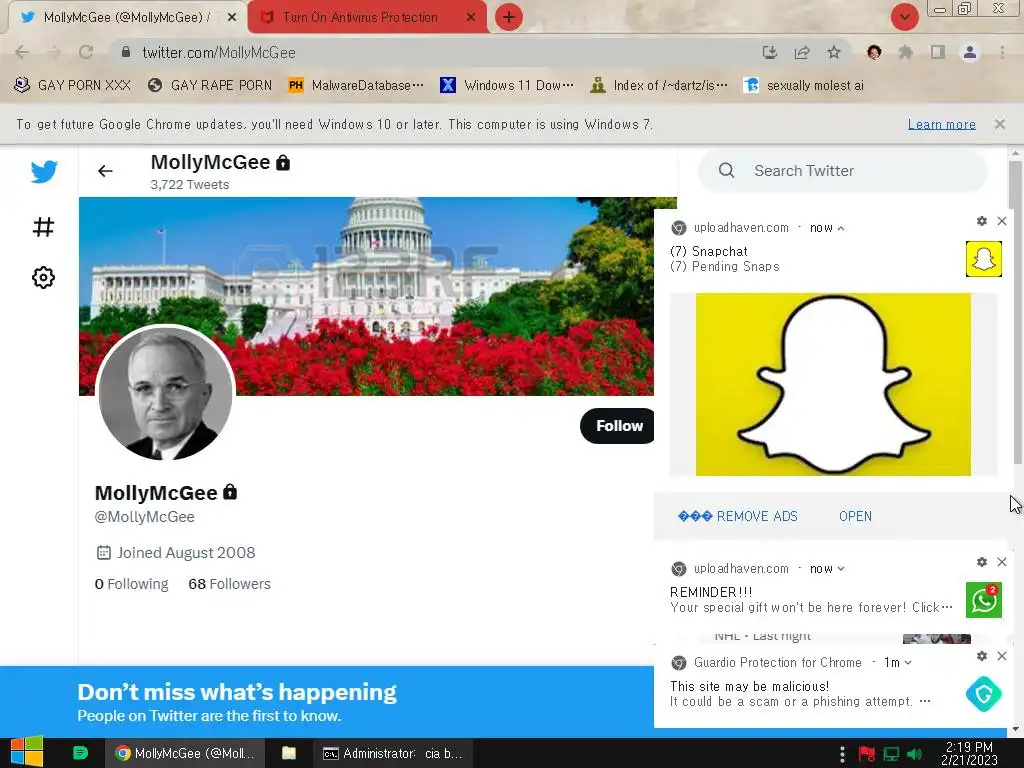1024x768 pixels.
Task: Open the Chrome three-dot menu
Action: coord(1002,52)
